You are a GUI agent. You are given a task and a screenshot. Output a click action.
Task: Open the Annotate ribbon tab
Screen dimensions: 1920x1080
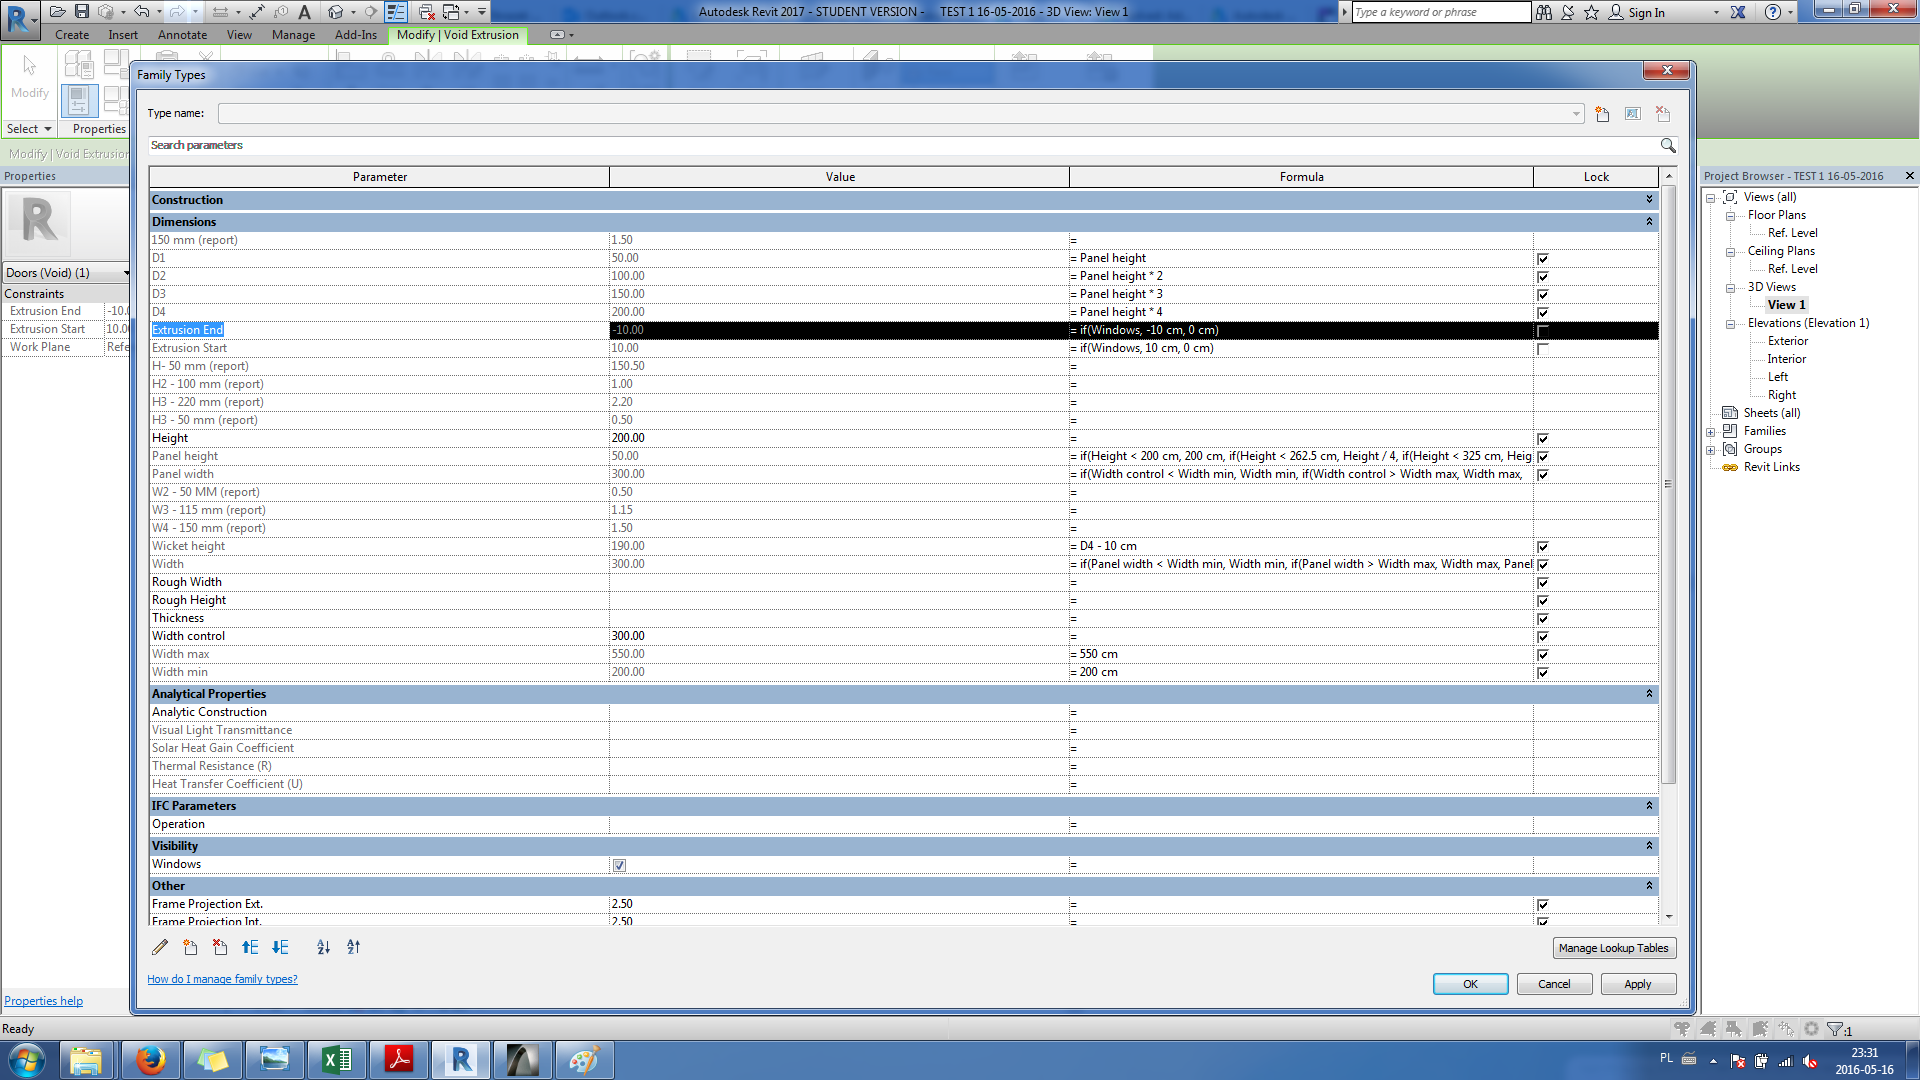click(x=182, y=35)
